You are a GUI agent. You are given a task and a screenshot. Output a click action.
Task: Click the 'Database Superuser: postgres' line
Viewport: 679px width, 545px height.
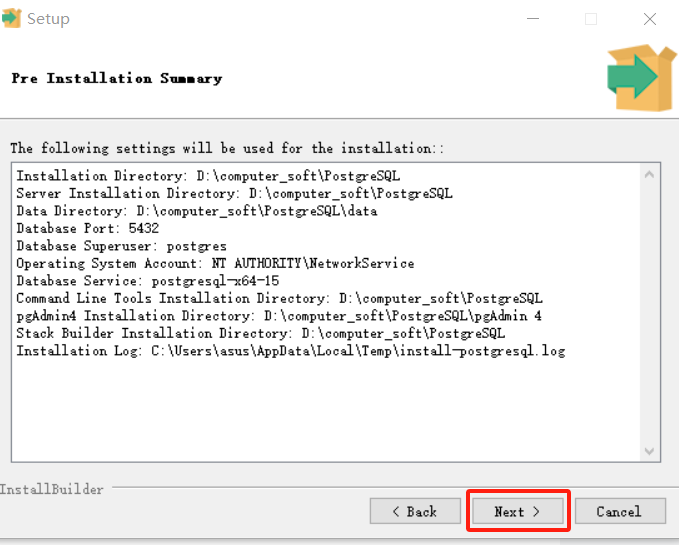point(121,246)
